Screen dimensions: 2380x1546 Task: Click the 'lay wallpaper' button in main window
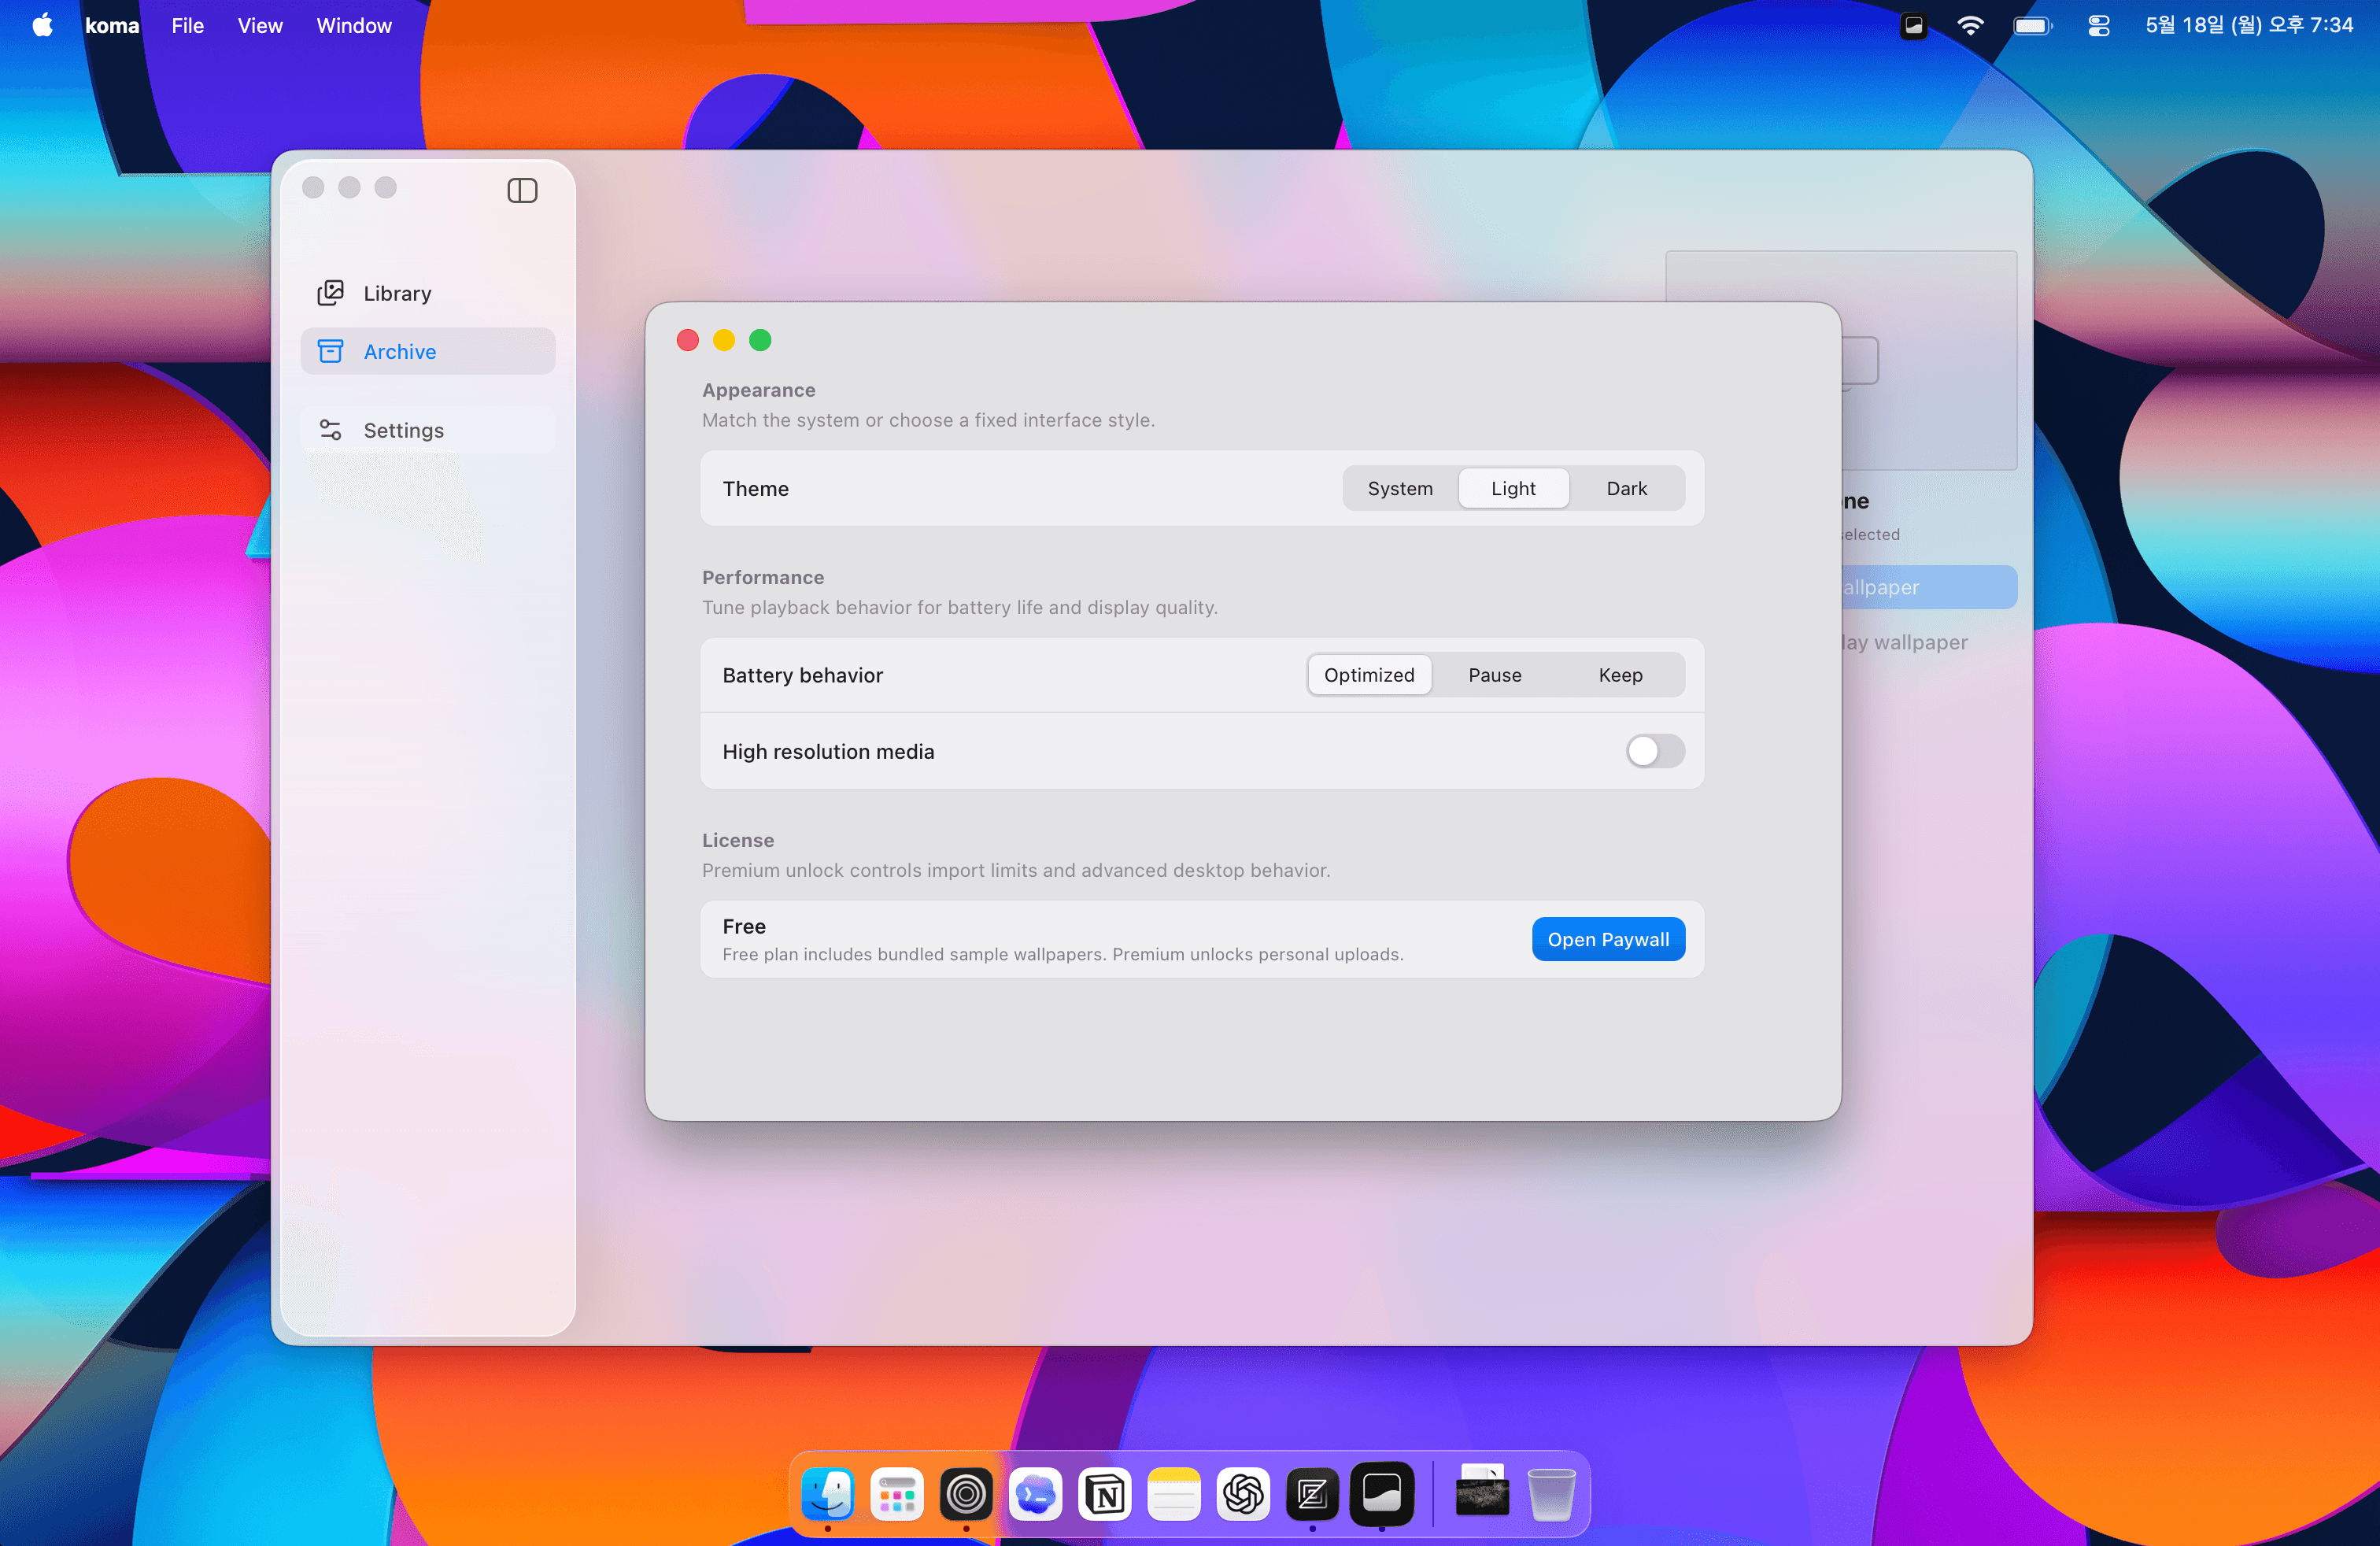click(x=1905, y=642)
